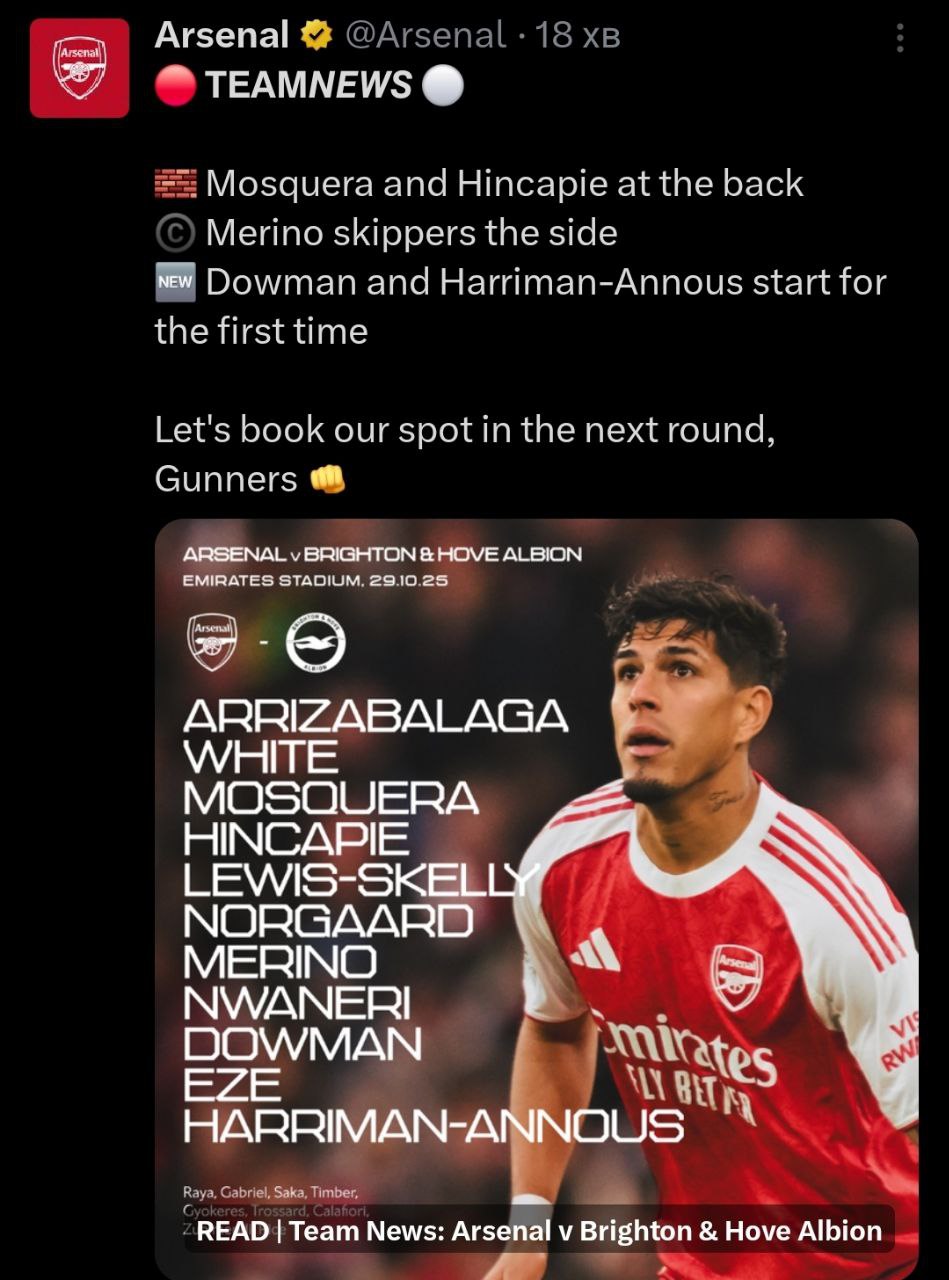Select the "Let's book our spot" tweet text

(465, 430)
